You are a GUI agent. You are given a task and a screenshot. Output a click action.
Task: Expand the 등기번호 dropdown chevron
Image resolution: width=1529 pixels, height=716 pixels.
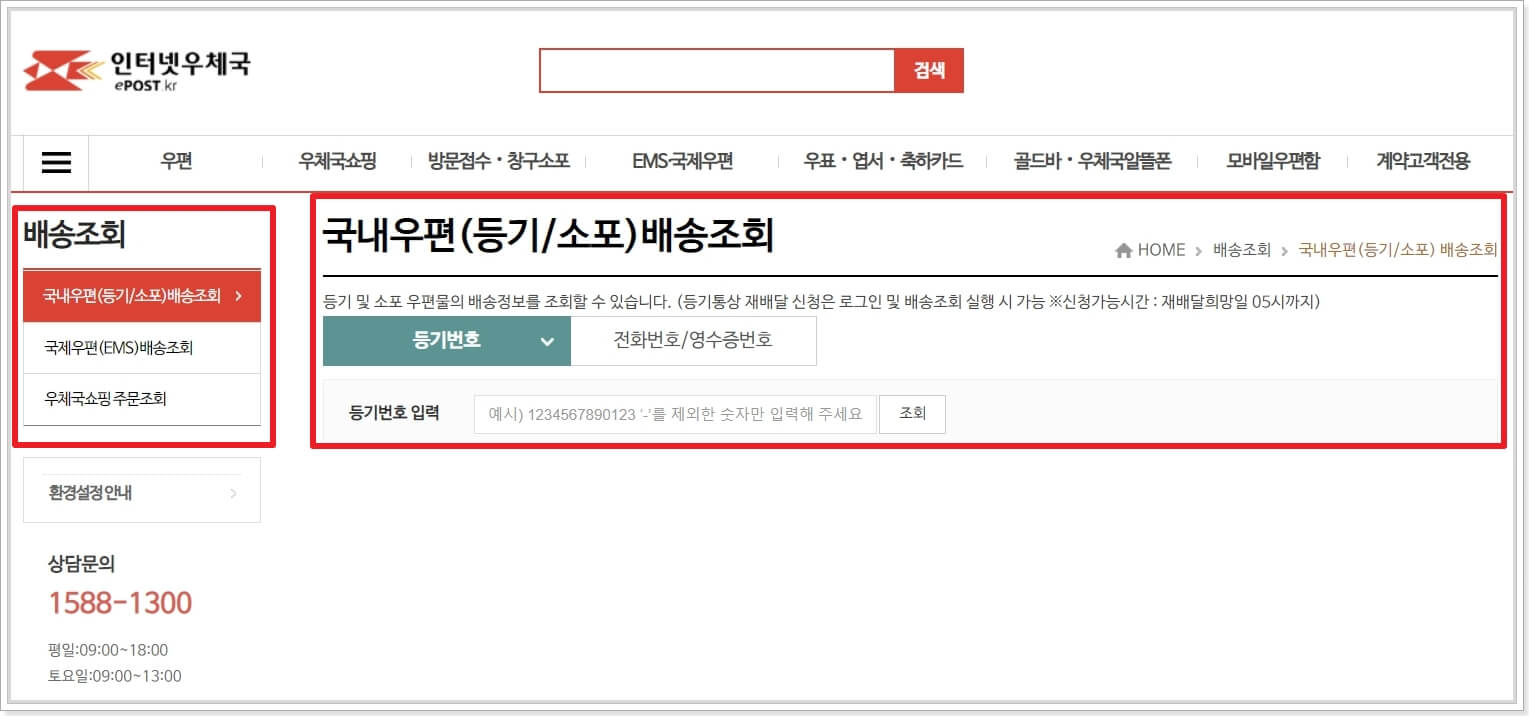point(546,341)
